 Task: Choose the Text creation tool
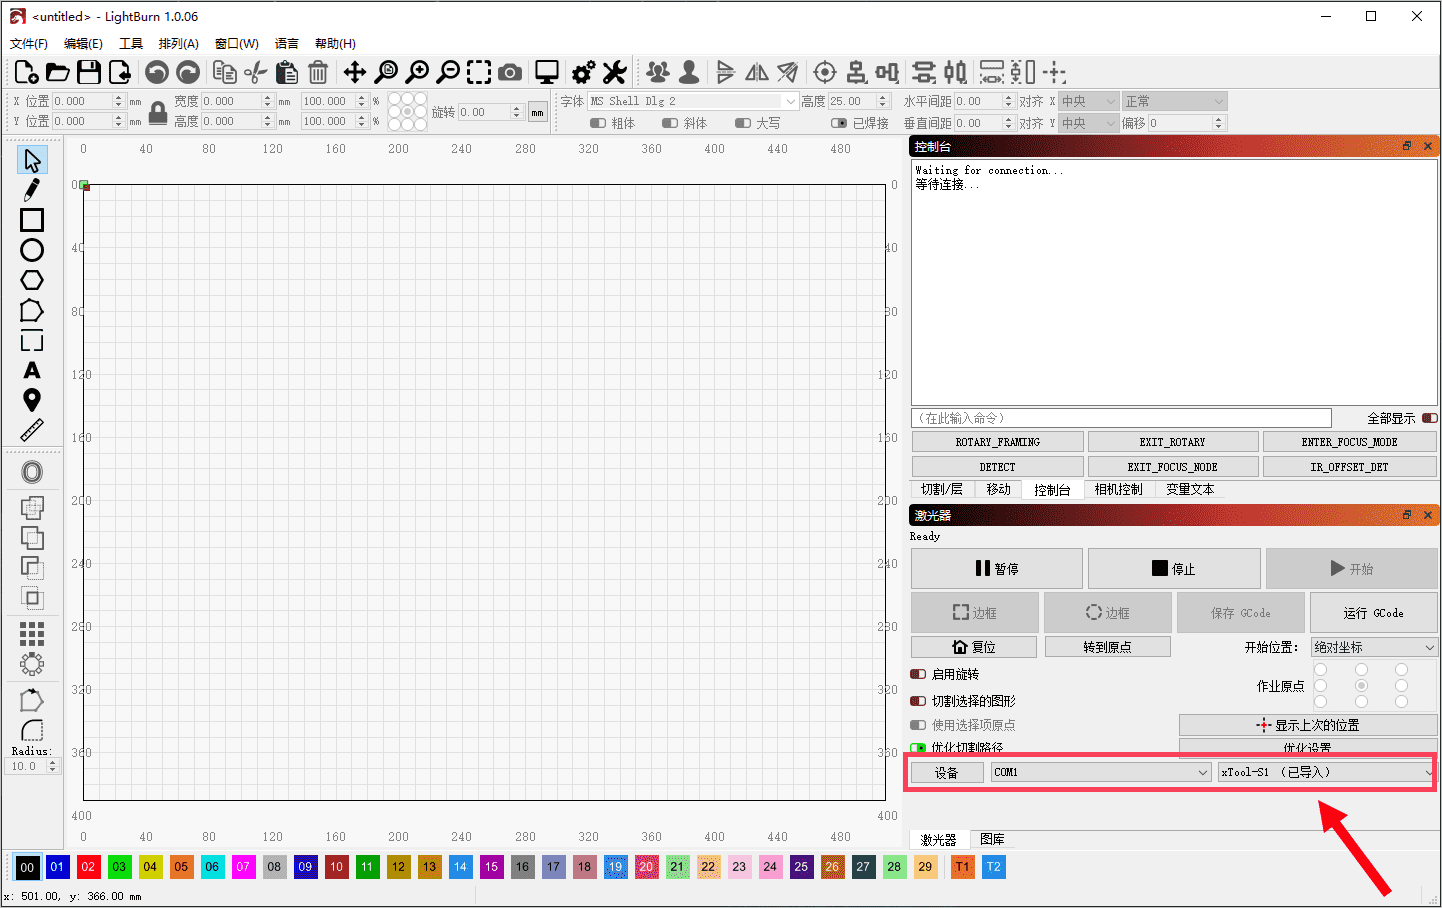point(32,370)
